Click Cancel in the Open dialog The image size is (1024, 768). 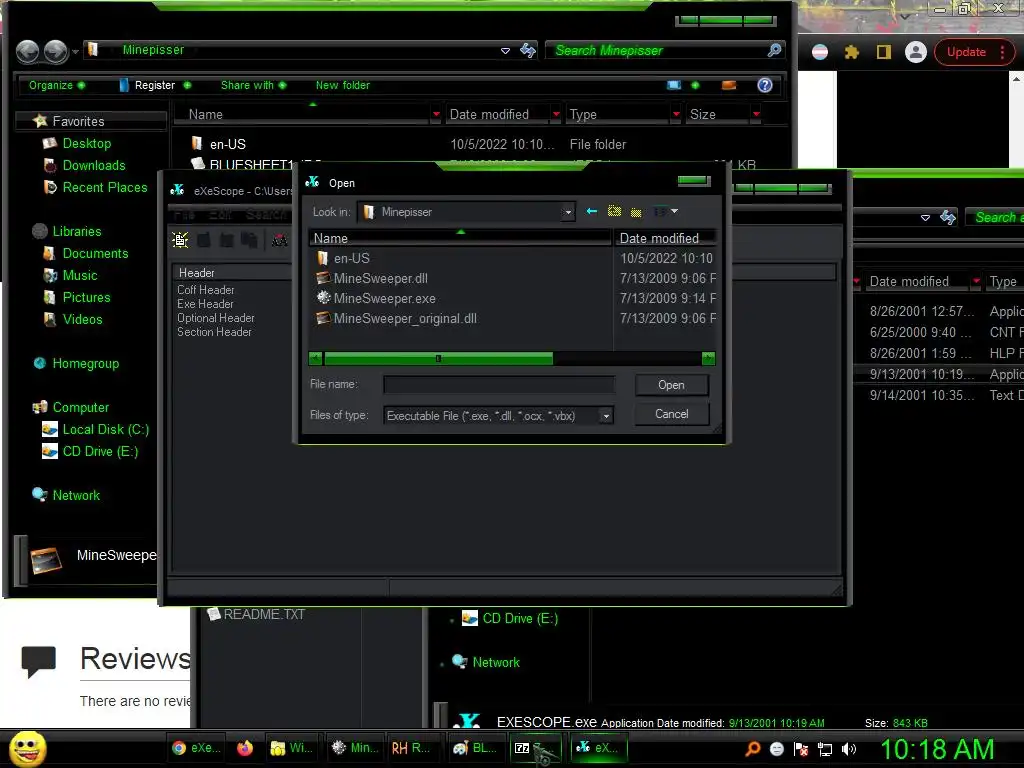pyautogui.click(x=671, y=414)
